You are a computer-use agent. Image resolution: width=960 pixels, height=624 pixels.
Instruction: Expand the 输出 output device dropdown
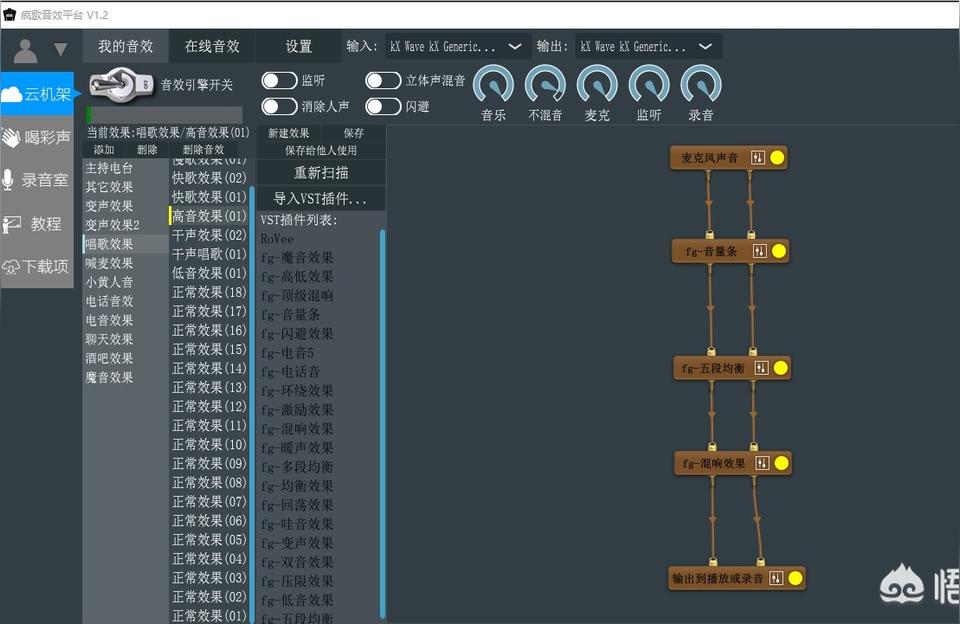coord(647,47)
